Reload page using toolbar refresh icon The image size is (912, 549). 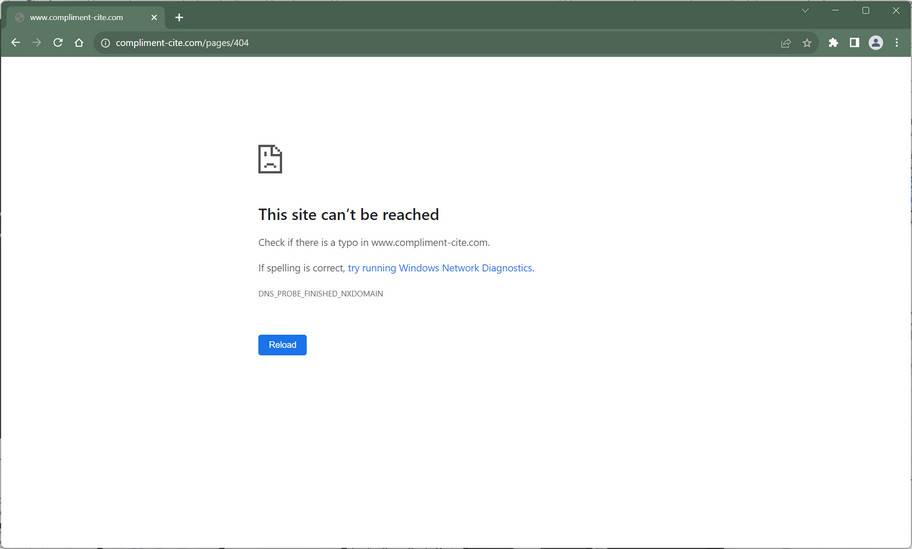pos(58,42)
